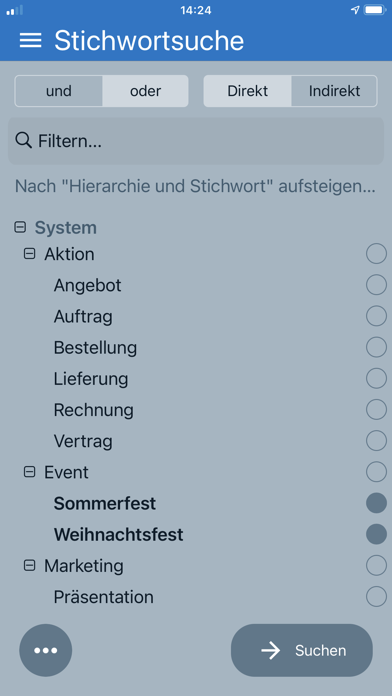This screenshot has height=696, width=392.
Task: Open the hamburger menu icon
Action: pos(31,40)
